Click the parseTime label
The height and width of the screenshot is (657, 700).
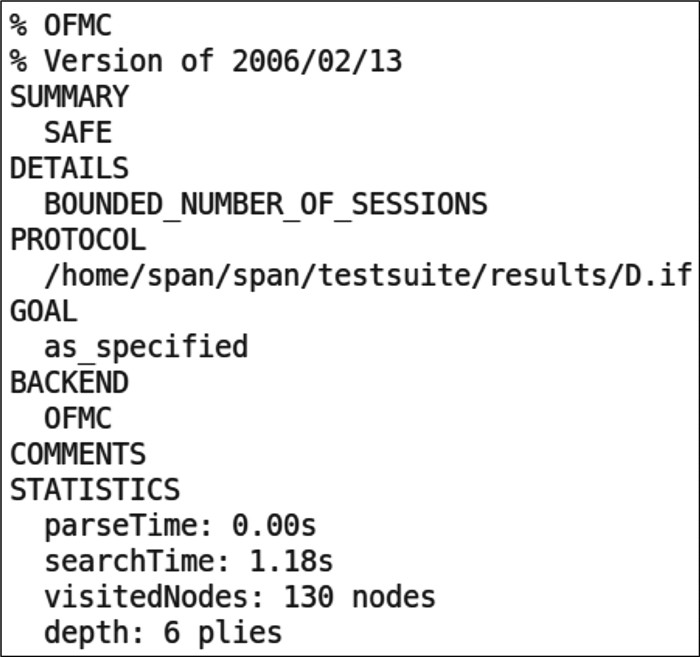pos(130,525)
